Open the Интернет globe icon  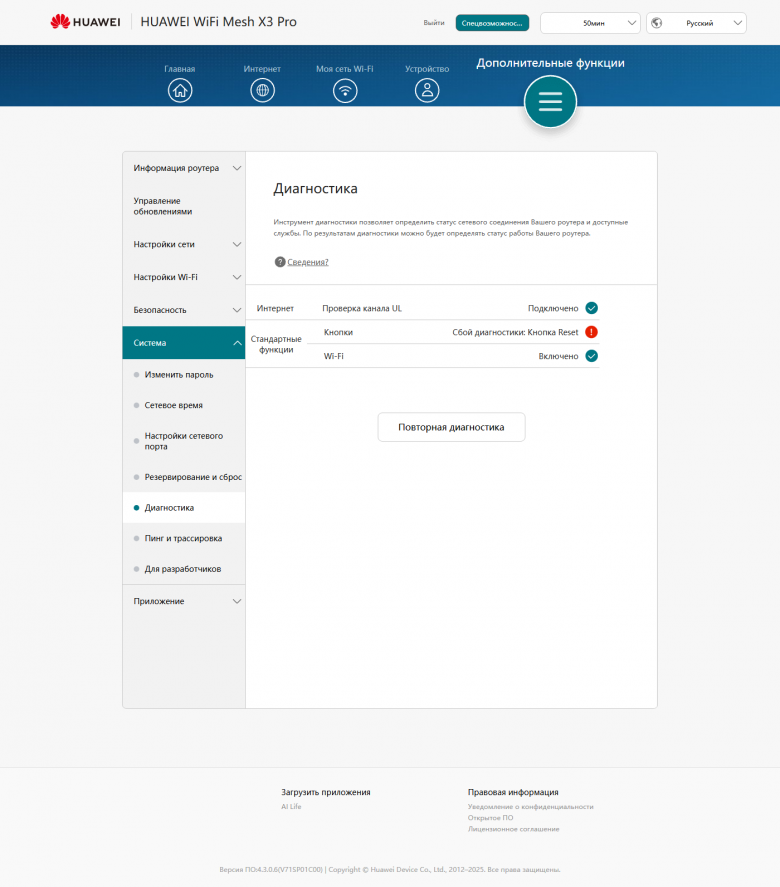tap(262, 91)
